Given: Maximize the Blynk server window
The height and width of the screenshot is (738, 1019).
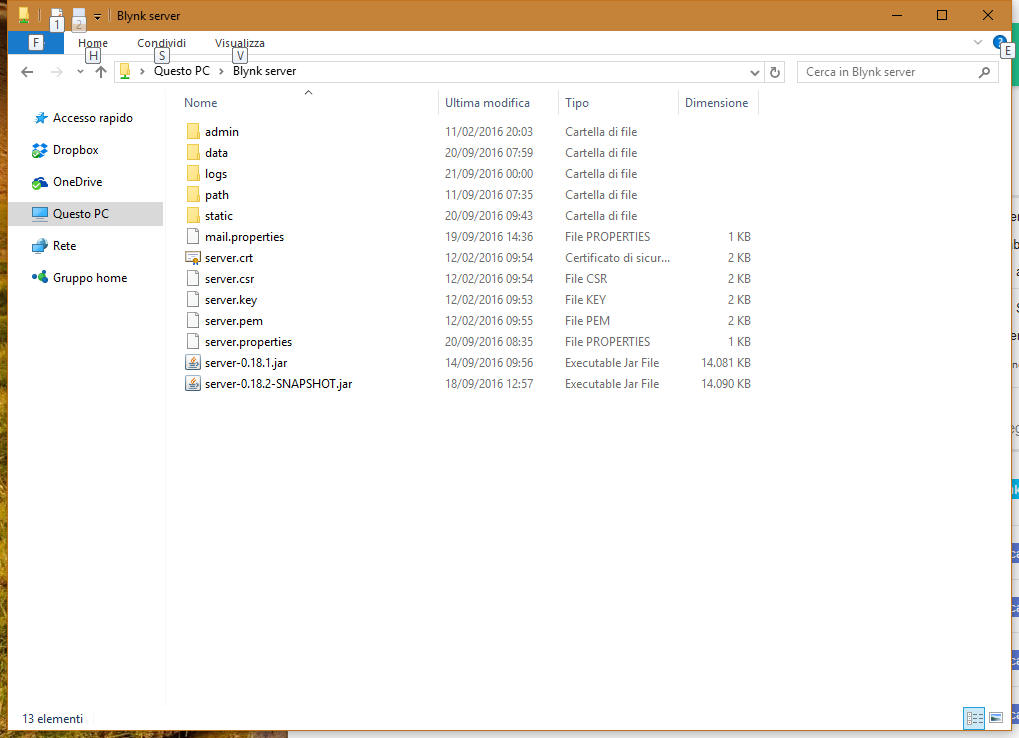Looking at the screenshot, I should click(942, 16).
